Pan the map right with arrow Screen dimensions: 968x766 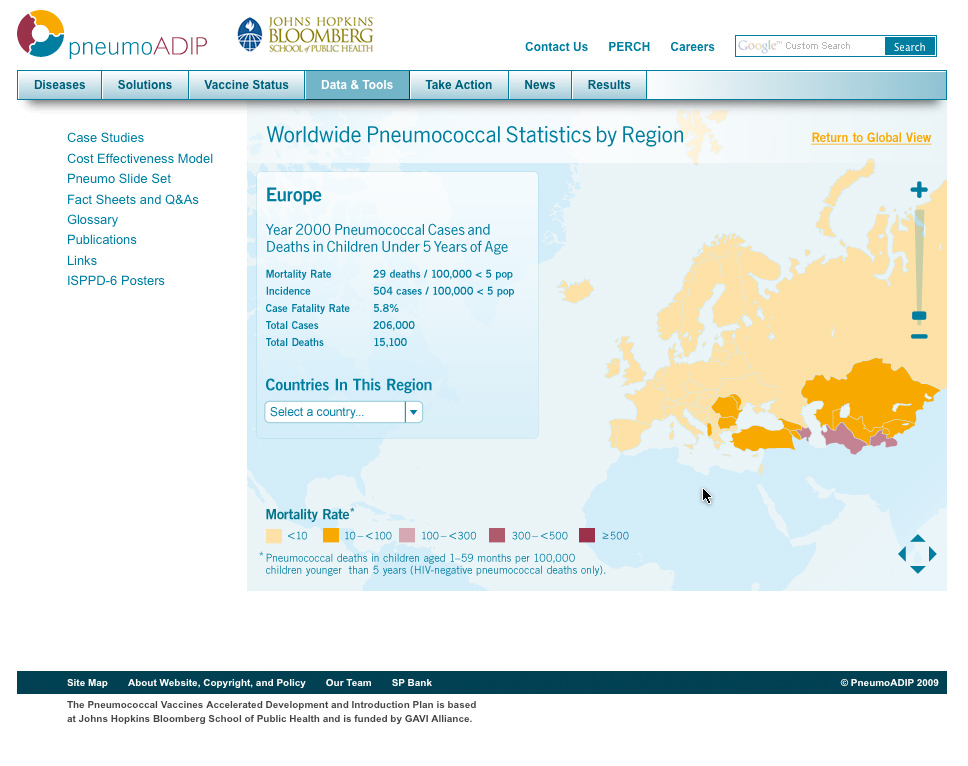click(933, 554)
